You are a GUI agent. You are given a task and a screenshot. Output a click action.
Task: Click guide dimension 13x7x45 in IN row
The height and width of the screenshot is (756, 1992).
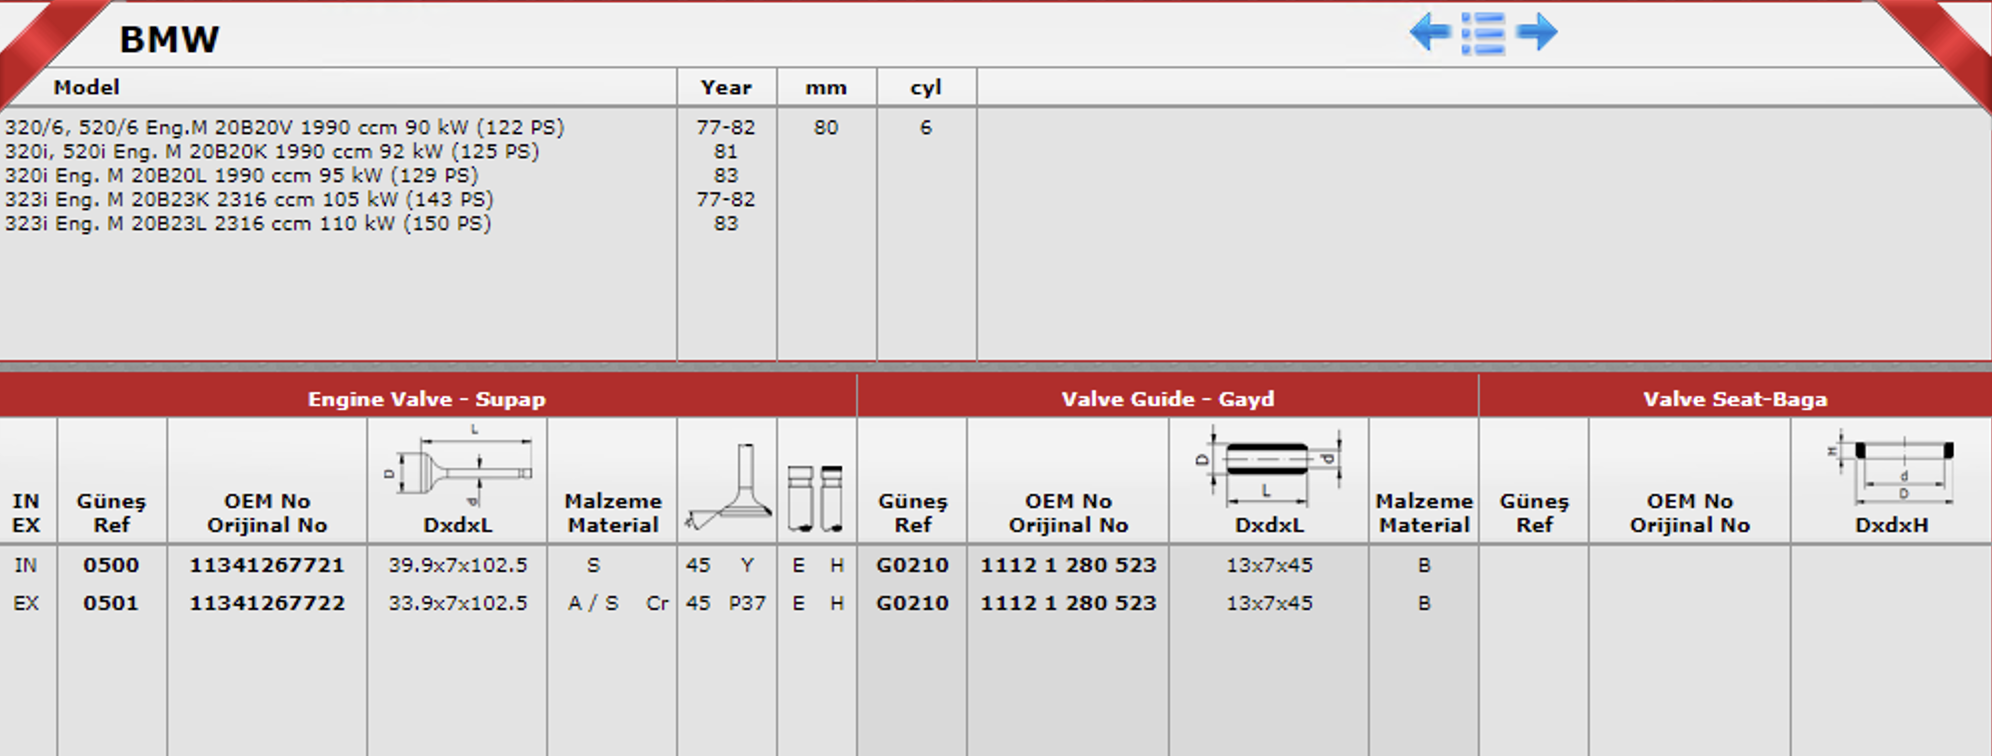click(1269, 565)
